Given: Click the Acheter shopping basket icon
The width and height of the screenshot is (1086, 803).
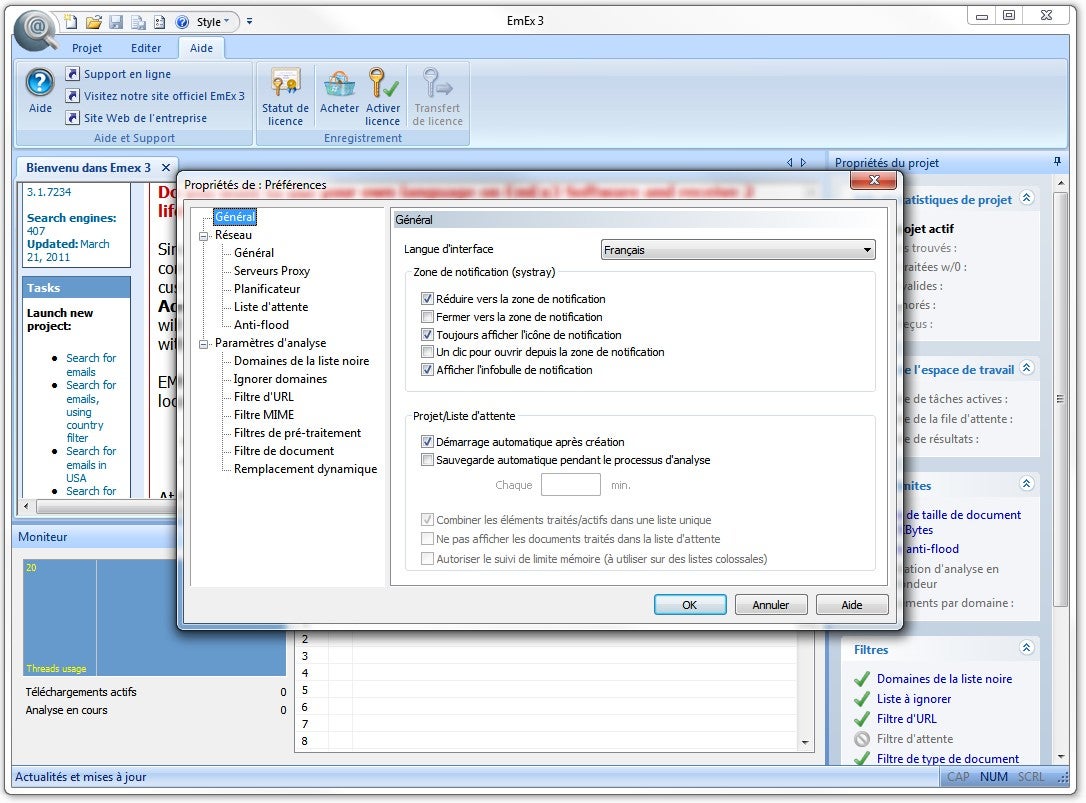Looking at the screenshot, I should (x=339, y=83).
